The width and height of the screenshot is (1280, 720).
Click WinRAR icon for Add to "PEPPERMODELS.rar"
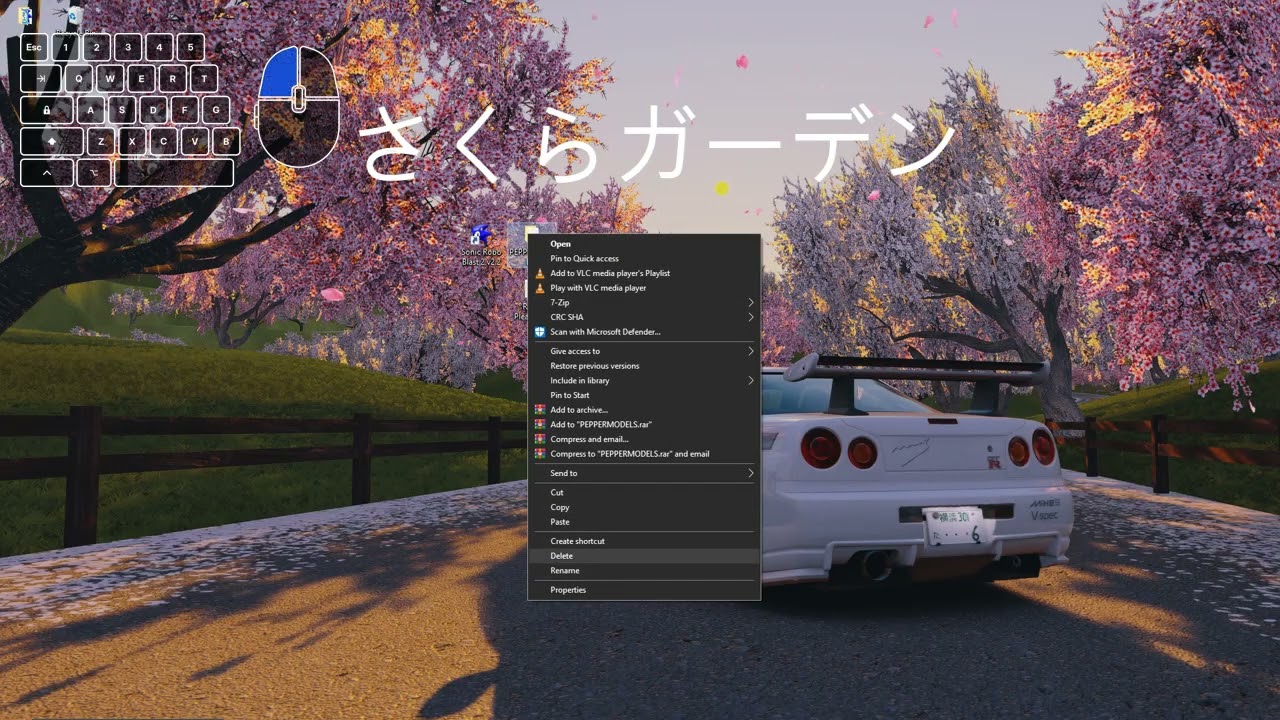click(540, 425)
